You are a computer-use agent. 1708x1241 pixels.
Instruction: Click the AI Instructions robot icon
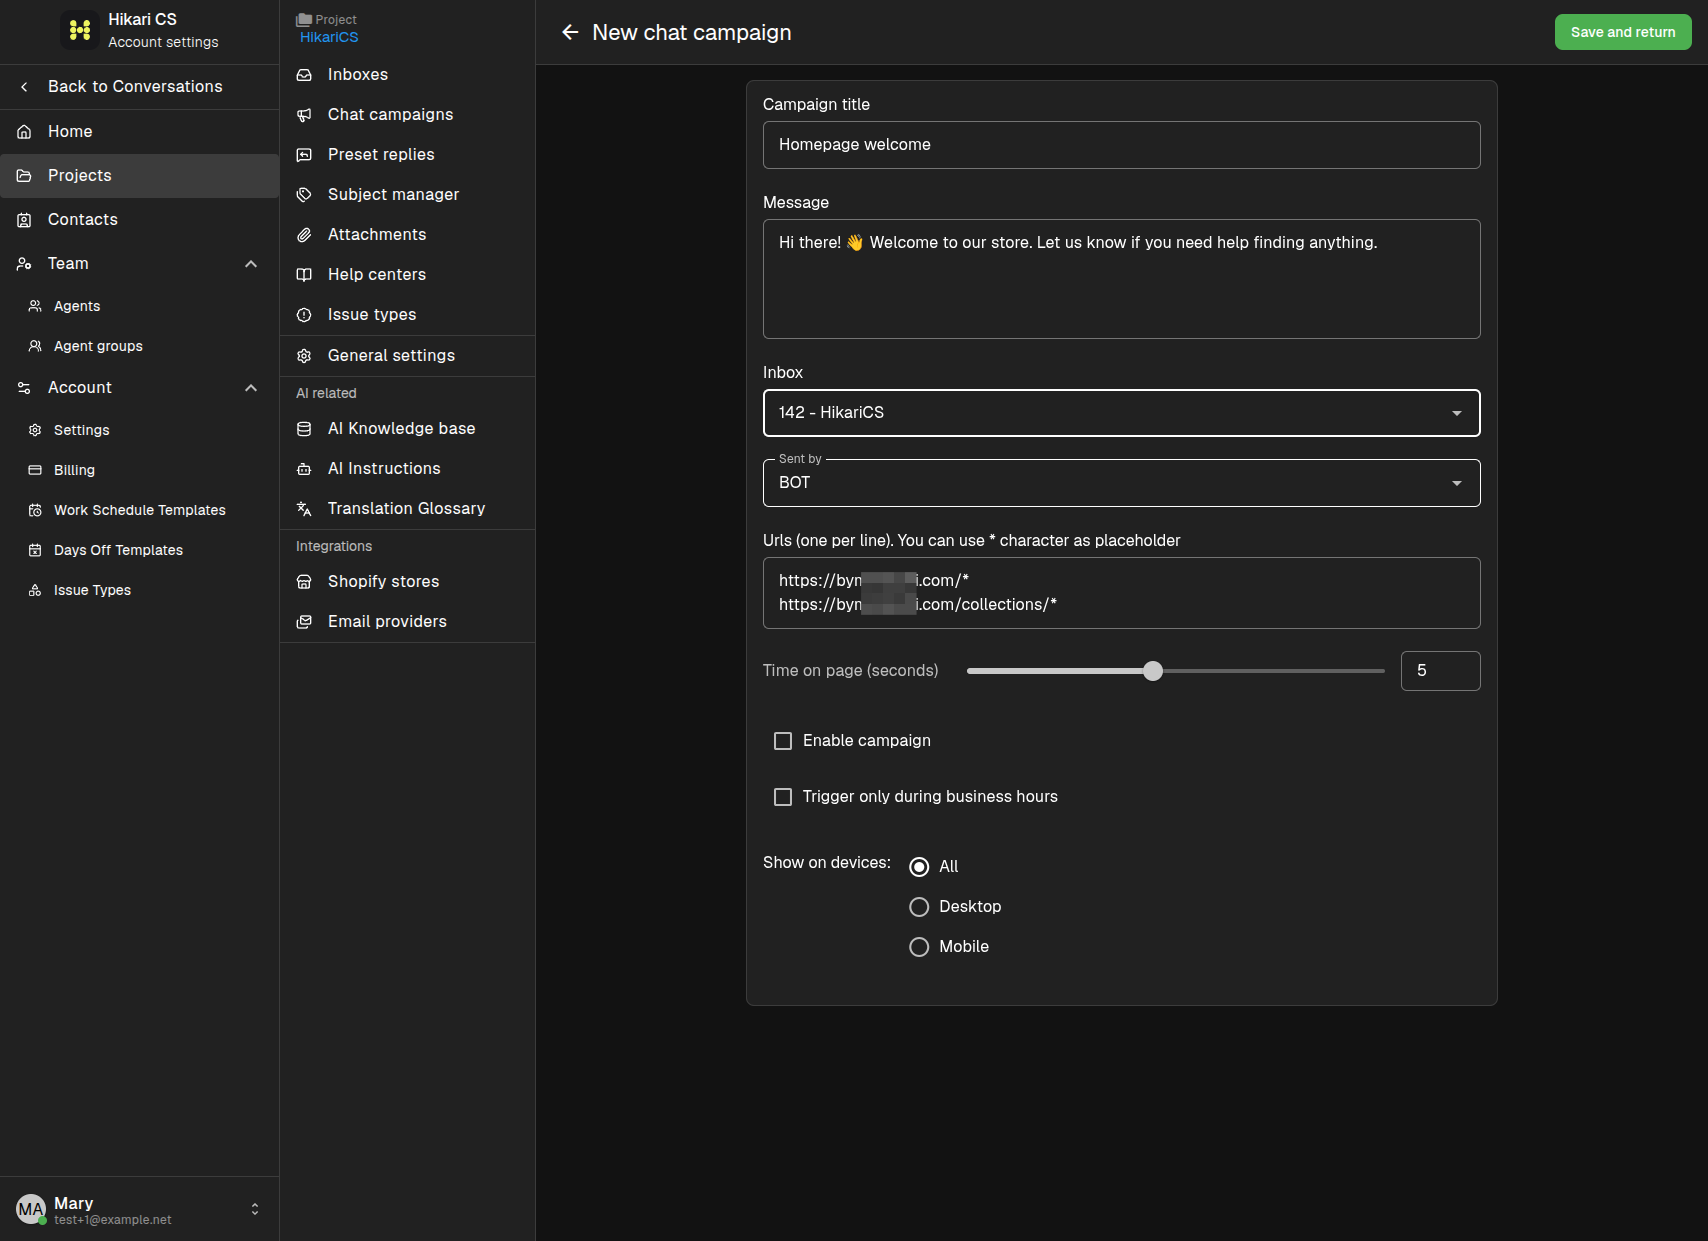(x=304, y=469)
